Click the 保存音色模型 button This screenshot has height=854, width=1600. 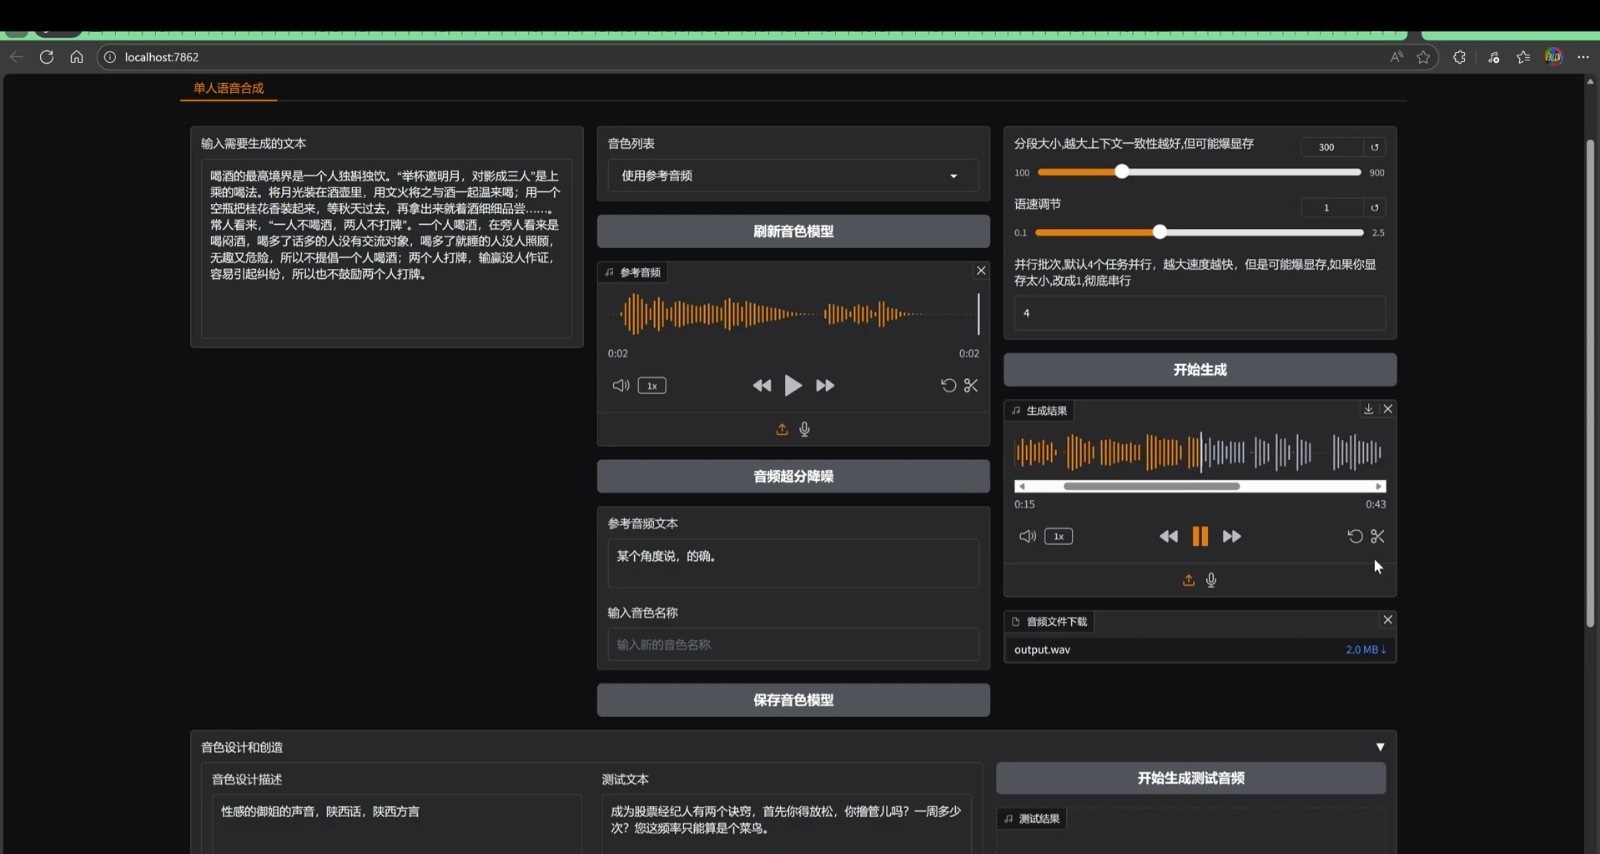tap(793, 700)
